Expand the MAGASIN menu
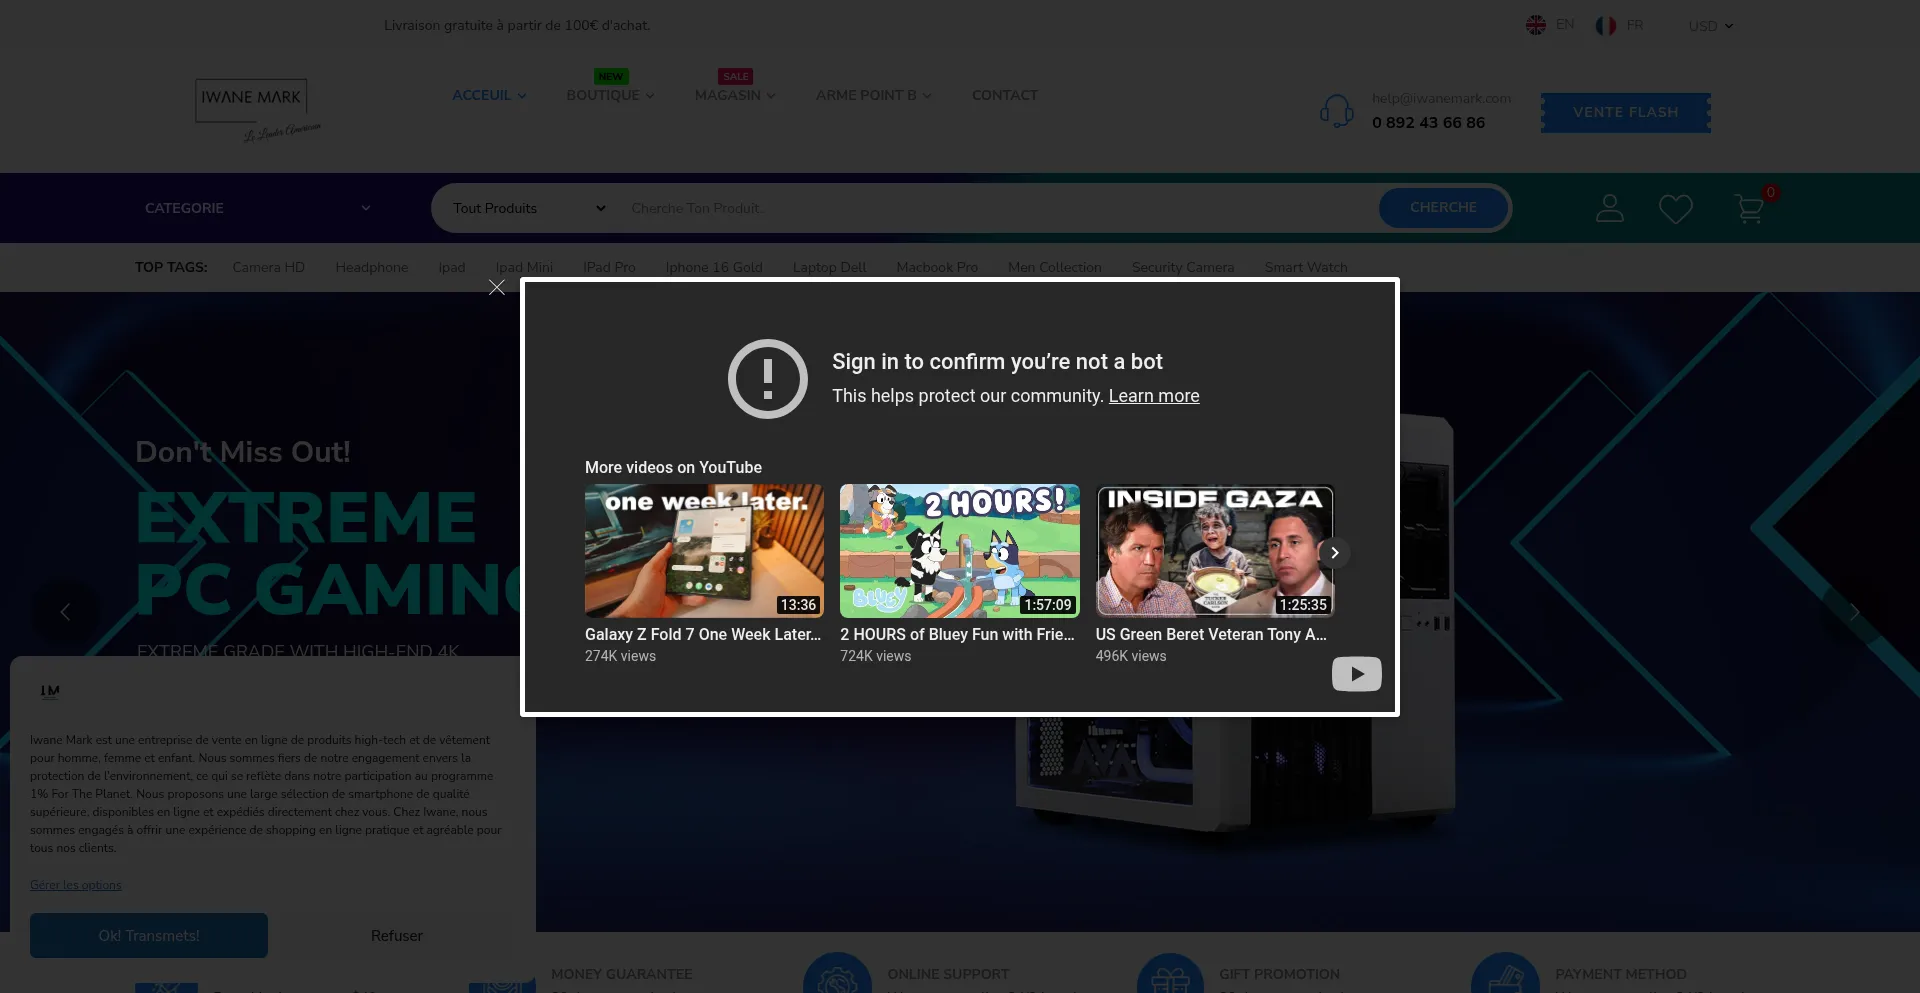This screenshot has height=993, width=1920. pyautogui.click(x=735, y=95)
